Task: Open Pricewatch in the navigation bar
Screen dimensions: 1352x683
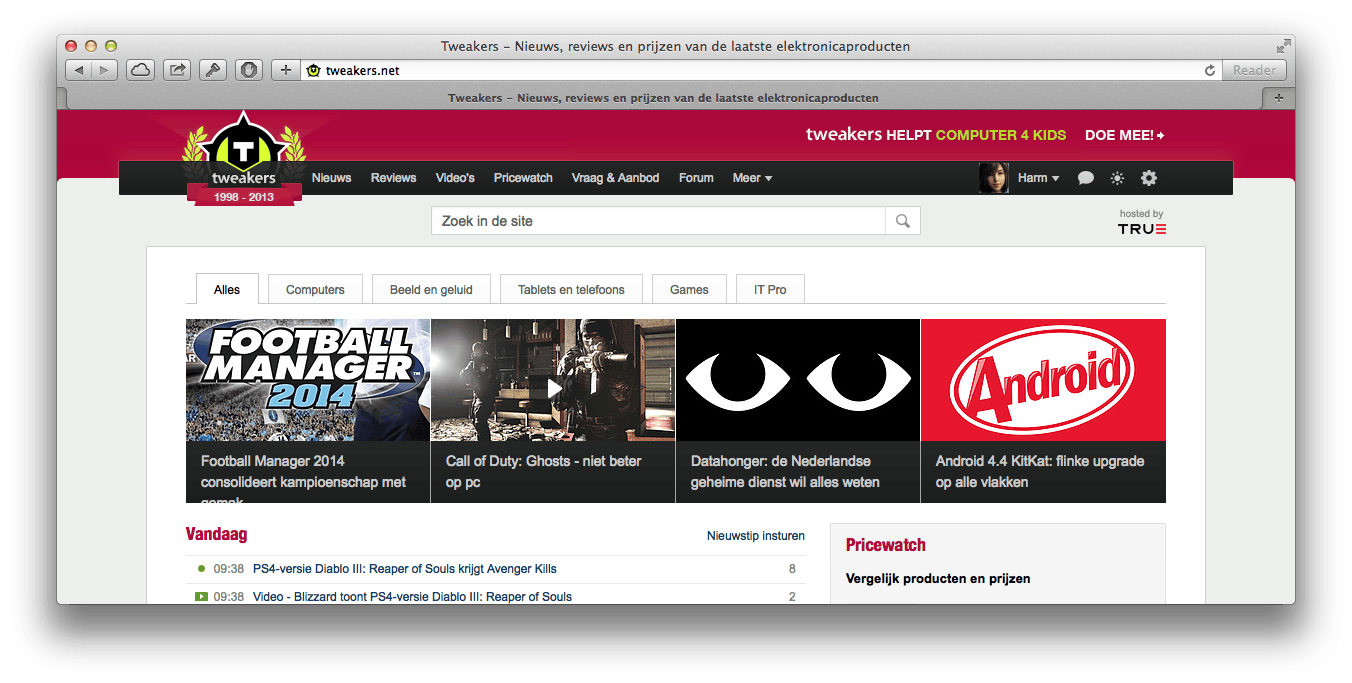Action: pos(523,178)
